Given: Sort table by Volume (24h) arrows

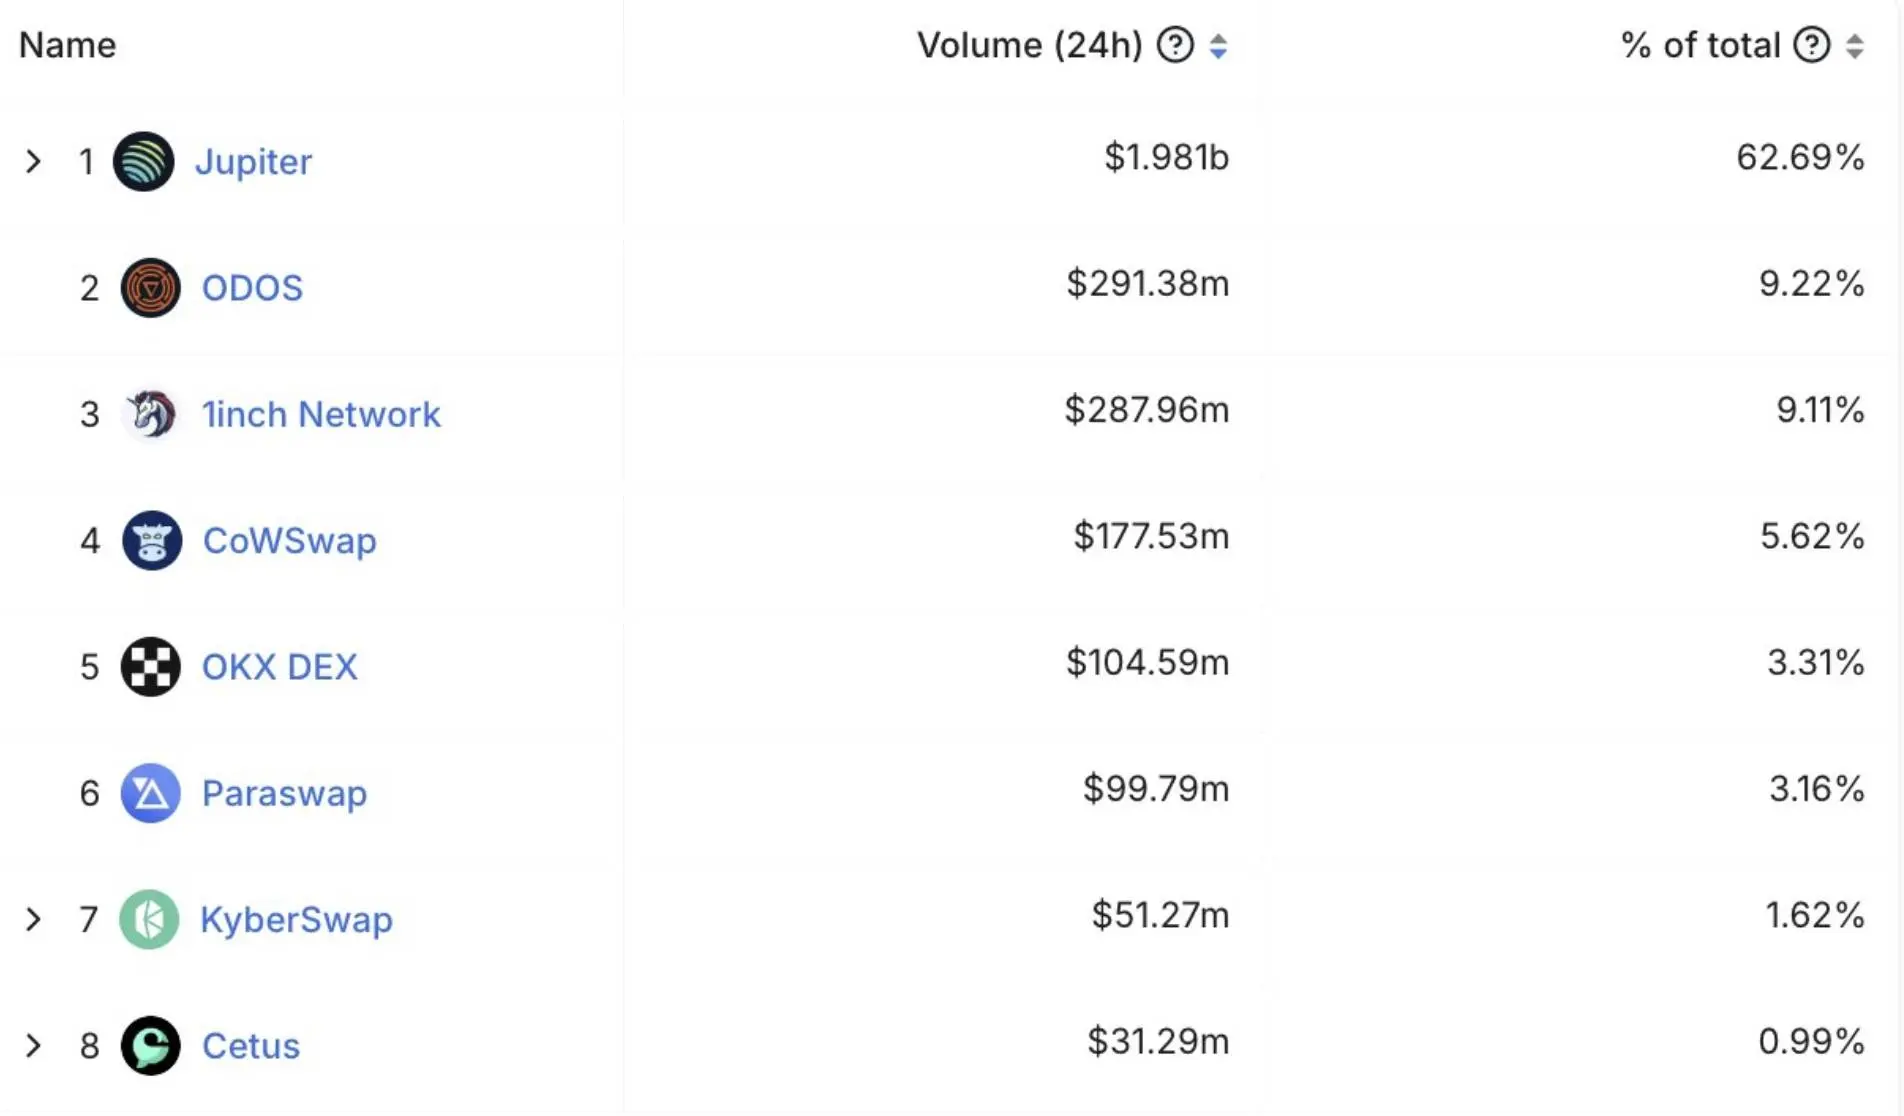Looking at the screenshot, I should tap(1218, 46).
